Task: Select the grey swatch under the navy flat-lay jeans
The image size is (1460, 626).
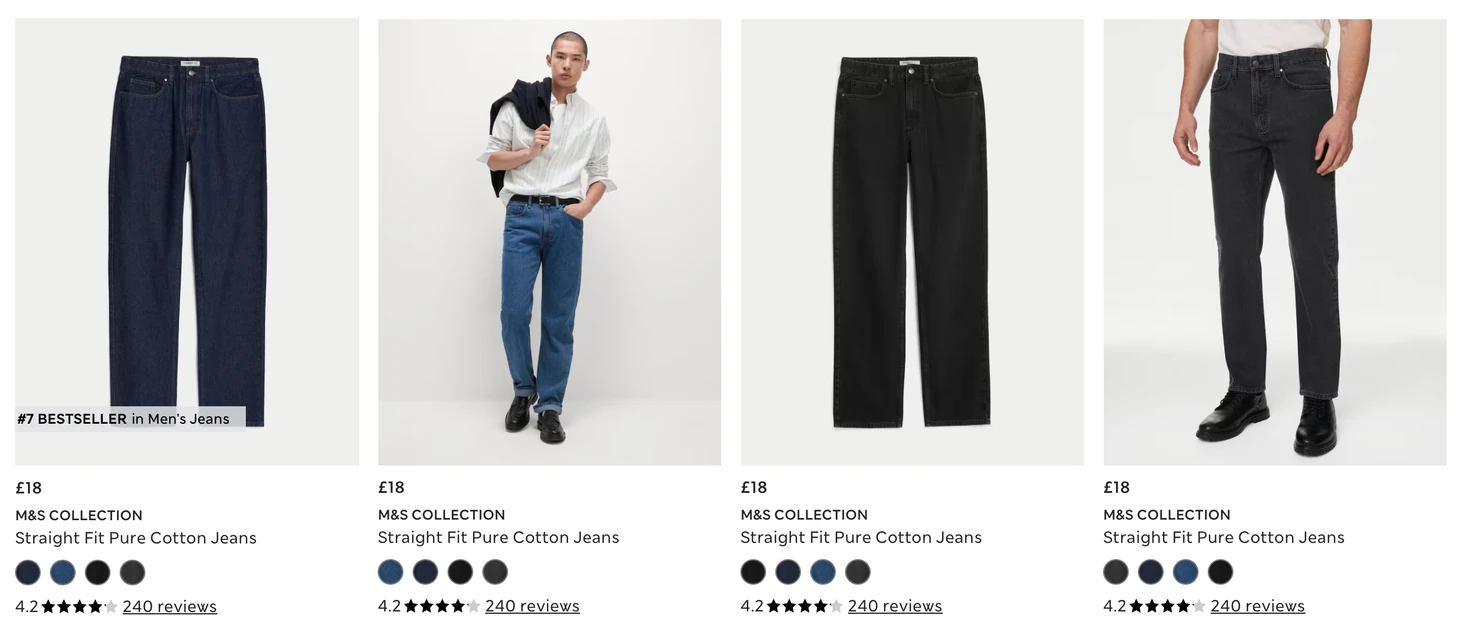Action: (x=132, y=572)
